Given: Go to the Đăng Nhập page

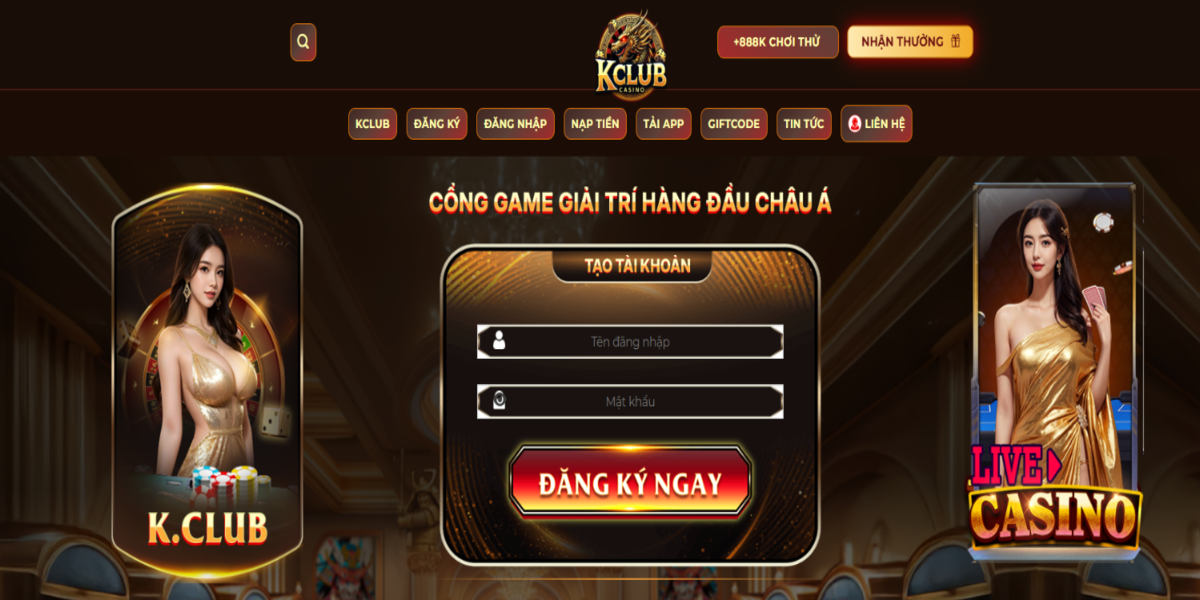Looking at the screenshot, I should tap(515, 124).
